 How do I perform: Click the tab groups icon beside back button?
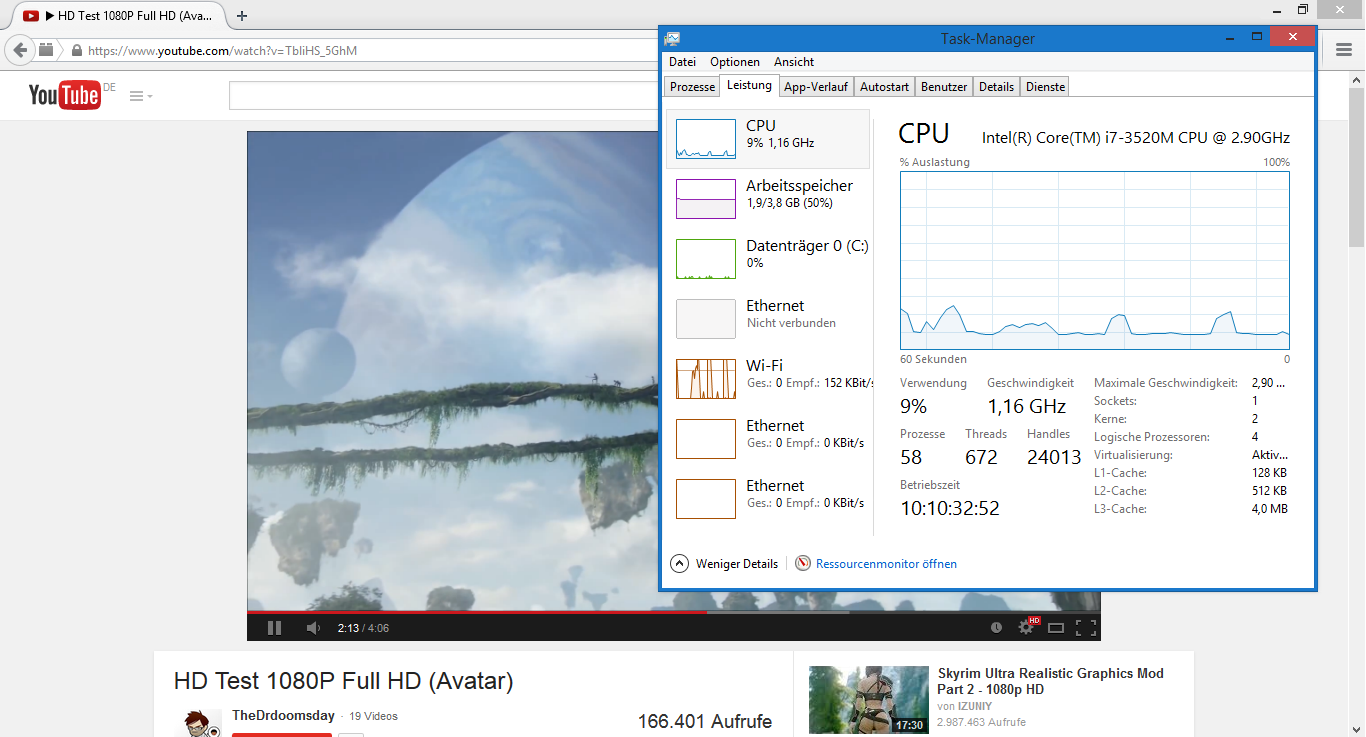point(46,50)
